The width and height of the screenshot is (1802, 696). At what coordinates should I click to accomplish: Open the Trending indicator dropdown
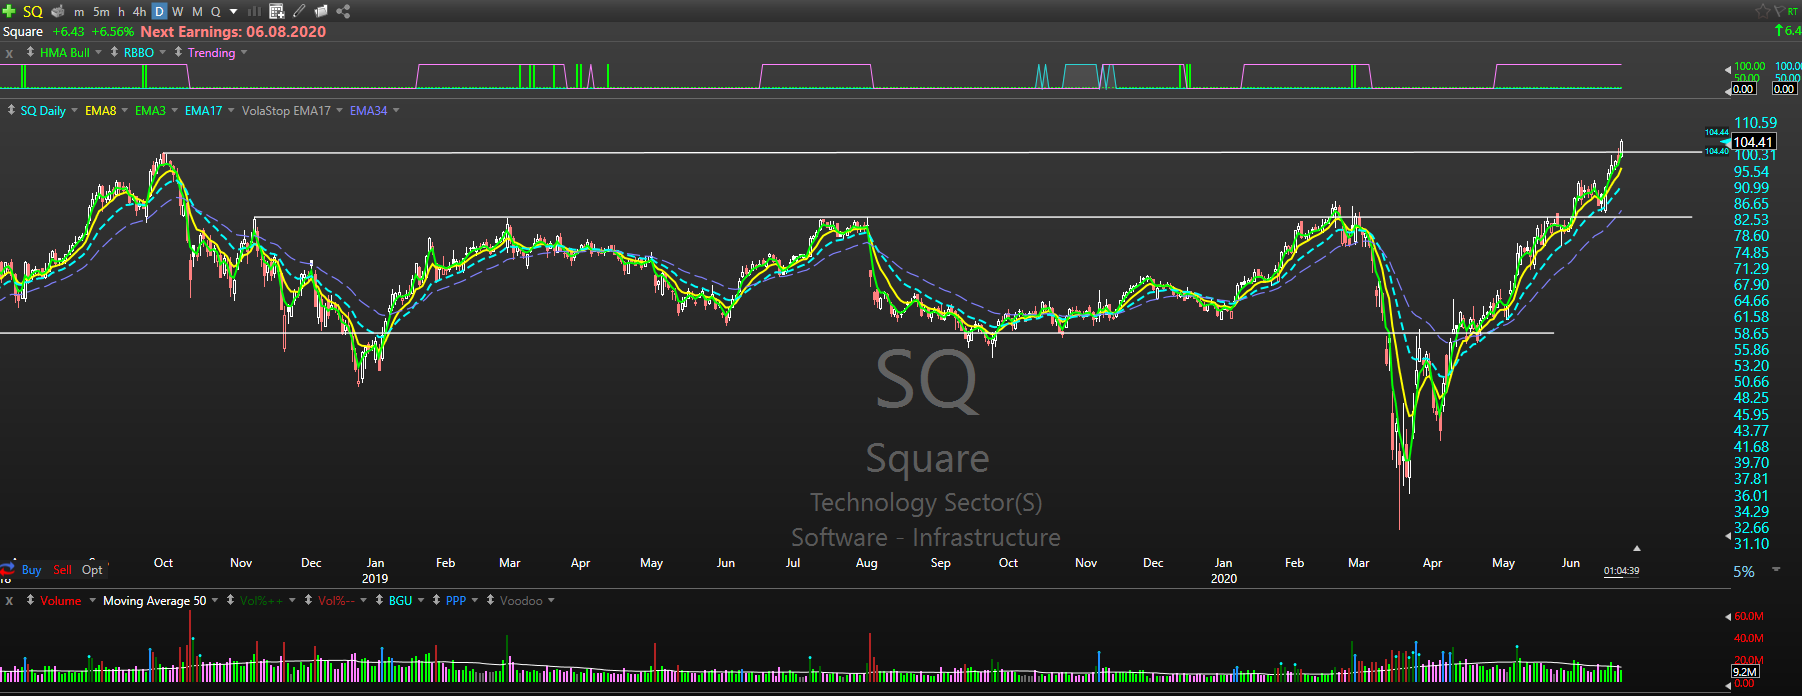244,52
